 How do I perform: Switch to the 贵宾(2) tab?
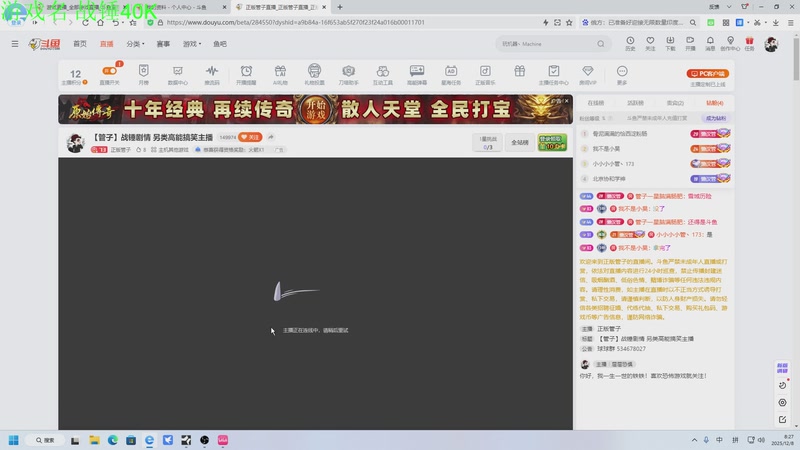(x=675, y=103)
